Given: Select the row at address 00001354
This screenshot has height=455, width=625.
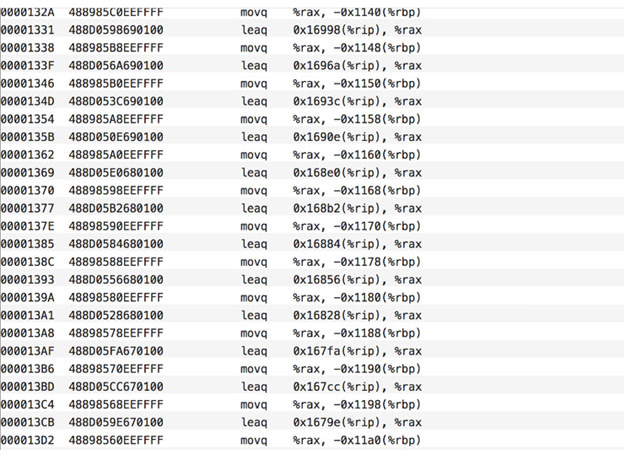Looking at the screenshot, I should [x=312, y=119].
